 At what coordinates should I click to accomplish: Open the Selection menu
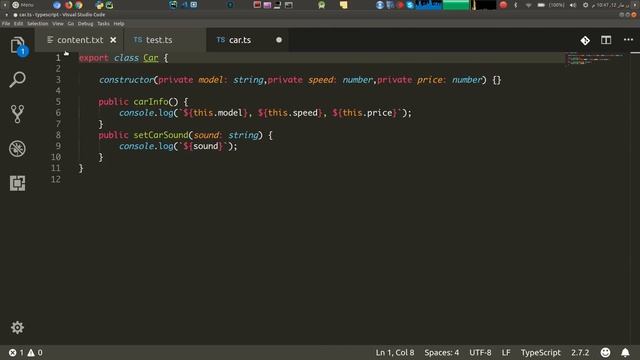pos(38,24)
